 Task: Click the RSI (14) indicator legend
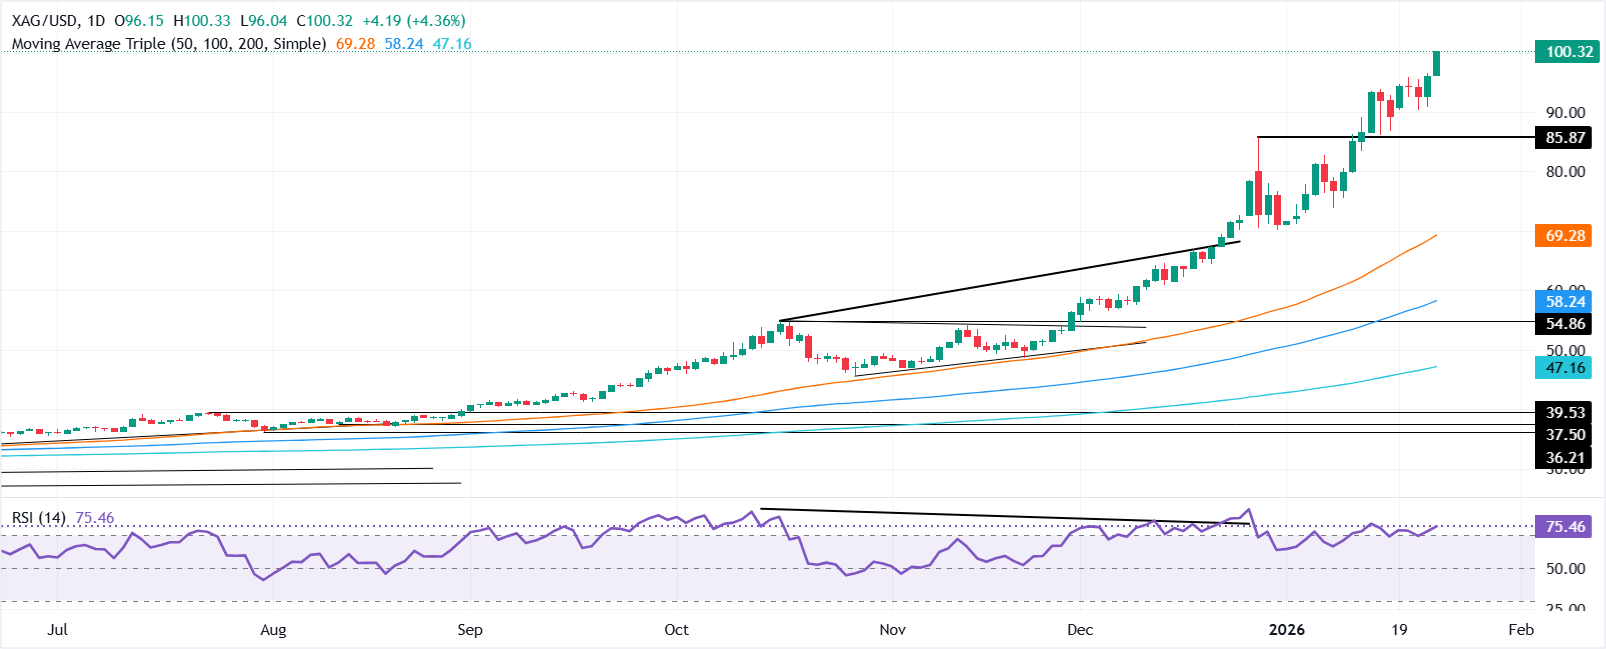(x=39, y=518)
